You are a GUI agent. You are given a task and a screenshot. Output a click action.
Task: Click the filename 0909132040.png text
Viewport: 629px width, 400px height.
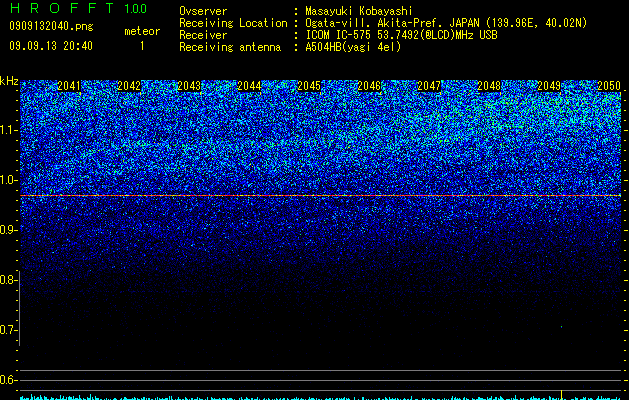(51, 26)
